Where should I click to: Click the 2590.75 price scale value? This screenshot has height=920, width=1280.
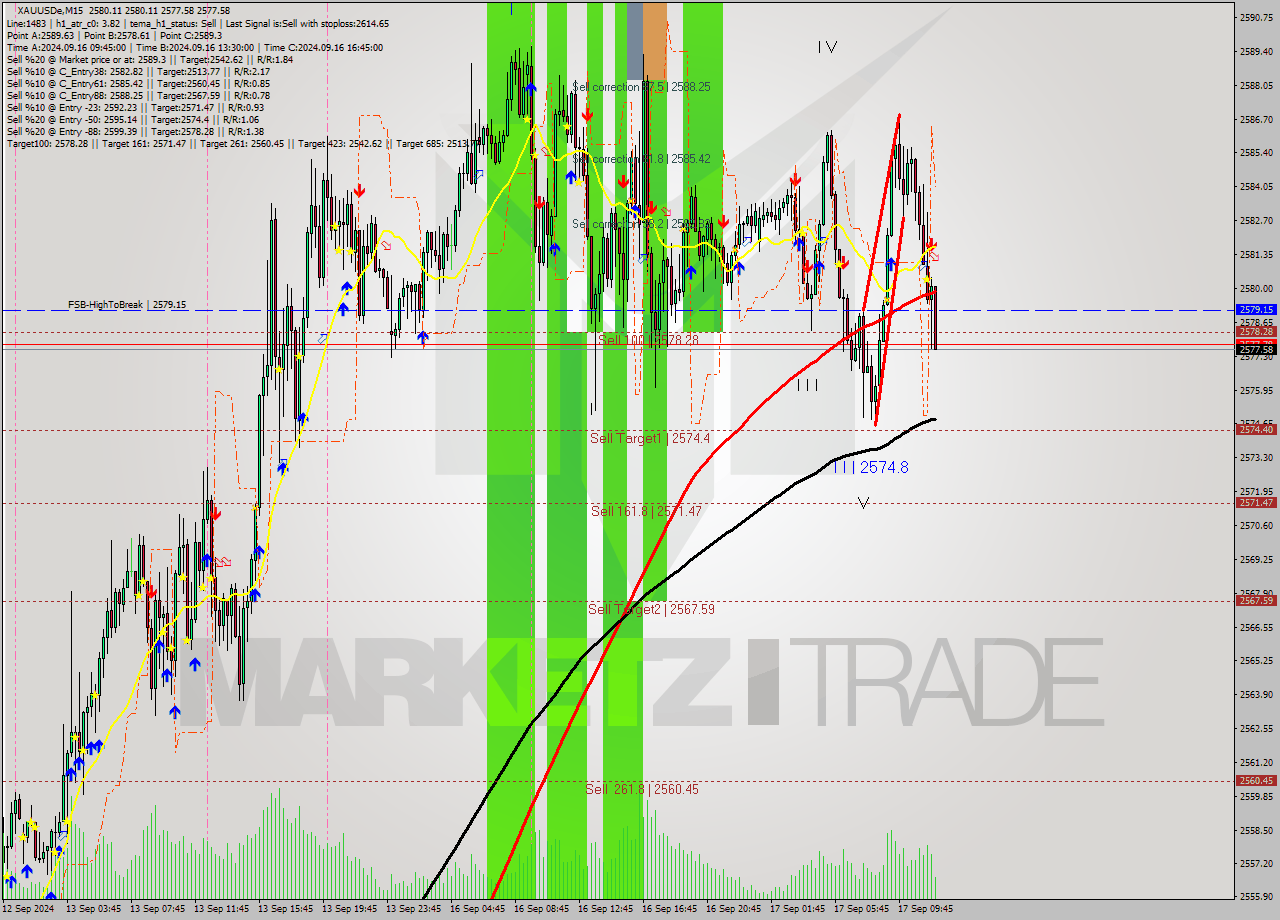(x=1256, y=17)
